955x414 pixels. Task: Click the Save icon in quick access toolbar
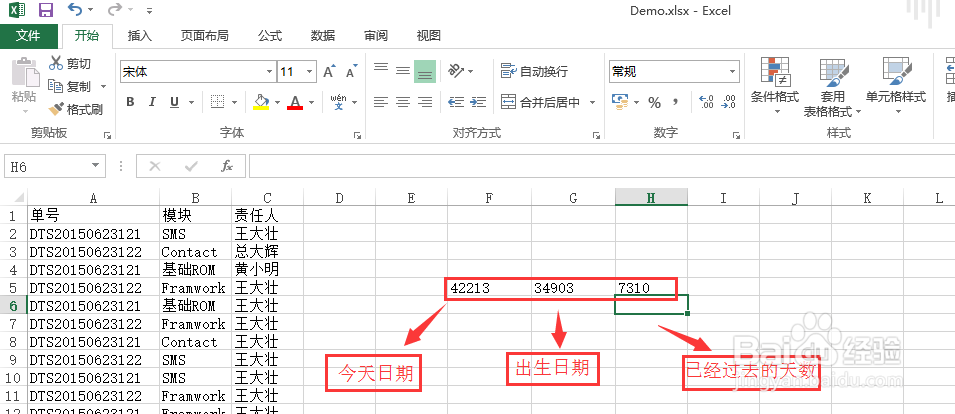pos(46,10)
